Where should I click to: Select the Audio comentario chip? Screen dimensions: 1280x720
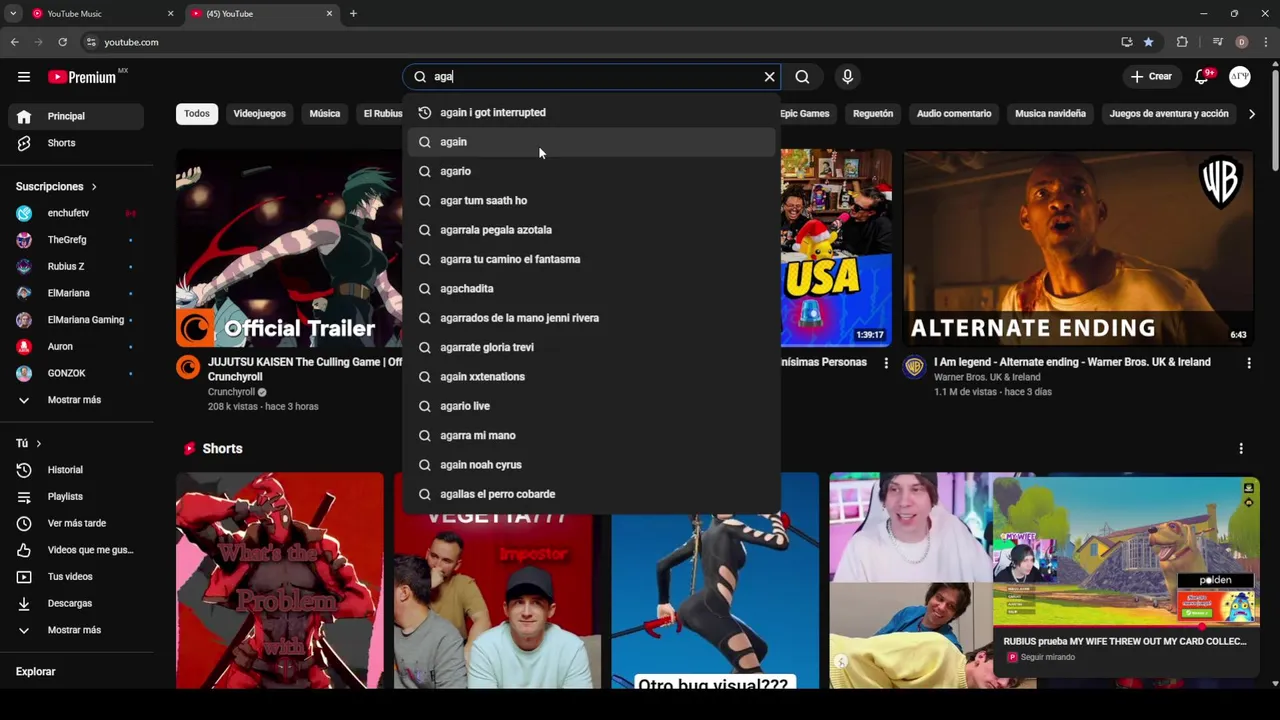954,114
